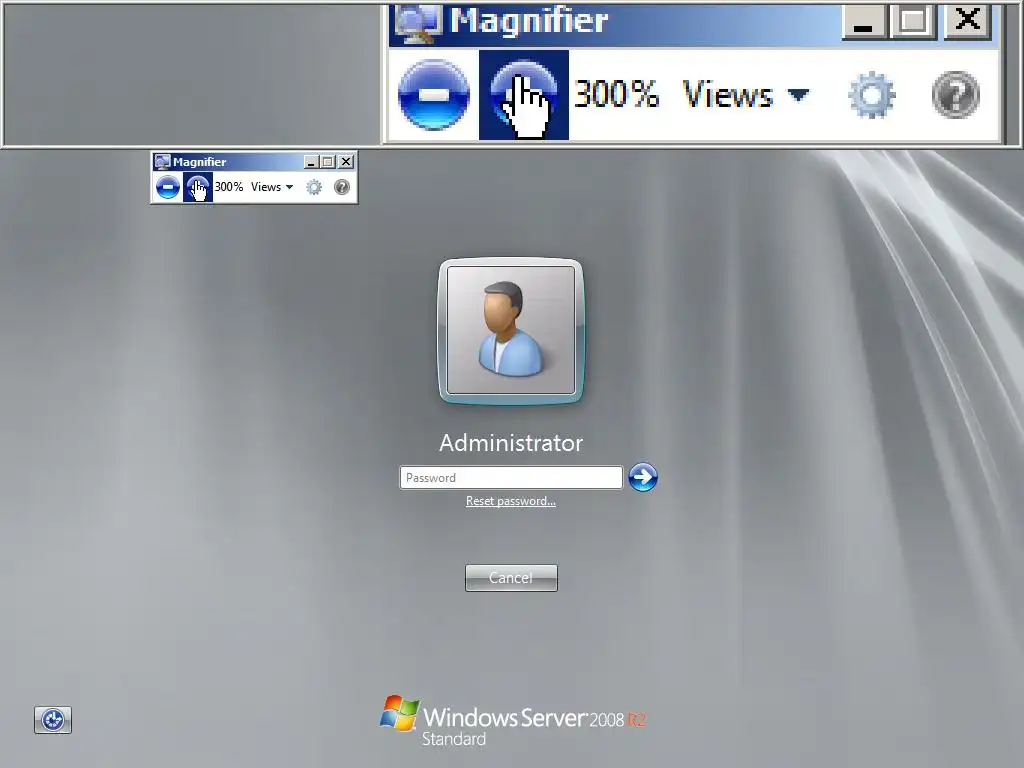Image resolution: width=1024 pixels, height=768 pixels.
Task: Focus the Password input field
Action: (x=511, y=477)
